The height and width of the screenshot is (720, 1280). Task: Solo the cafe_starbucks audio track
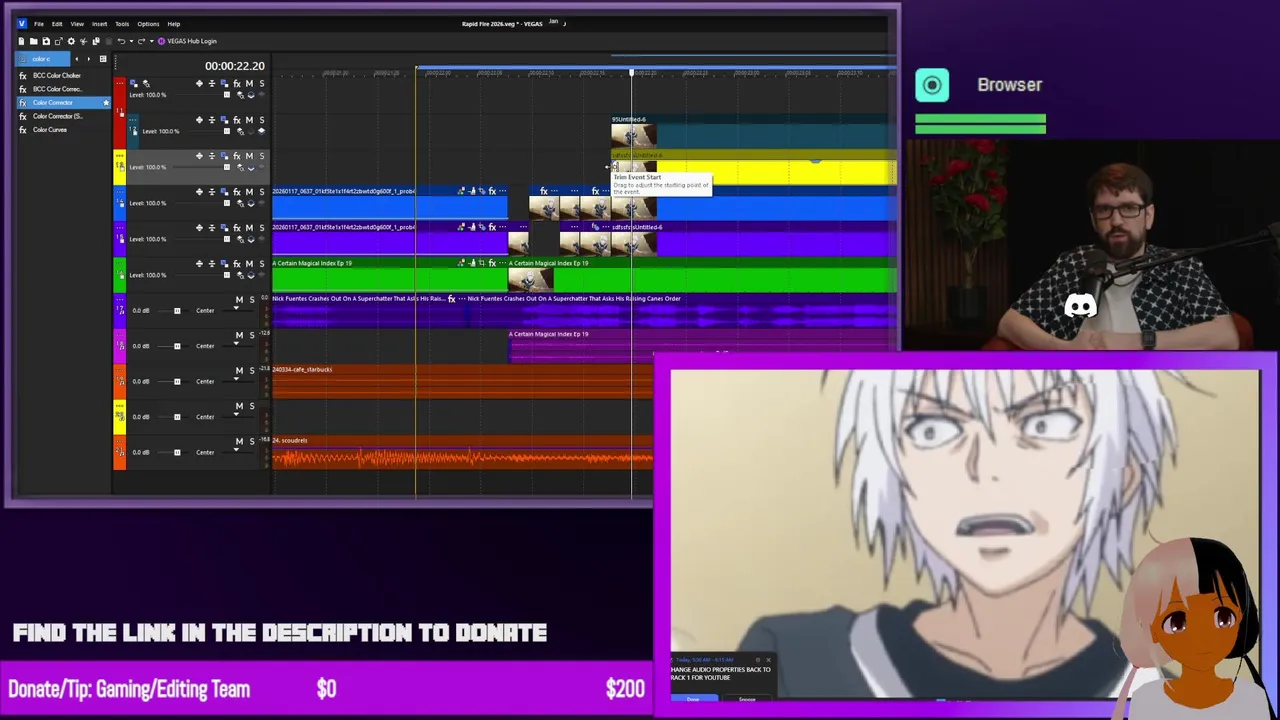click(x=252, y=371)
